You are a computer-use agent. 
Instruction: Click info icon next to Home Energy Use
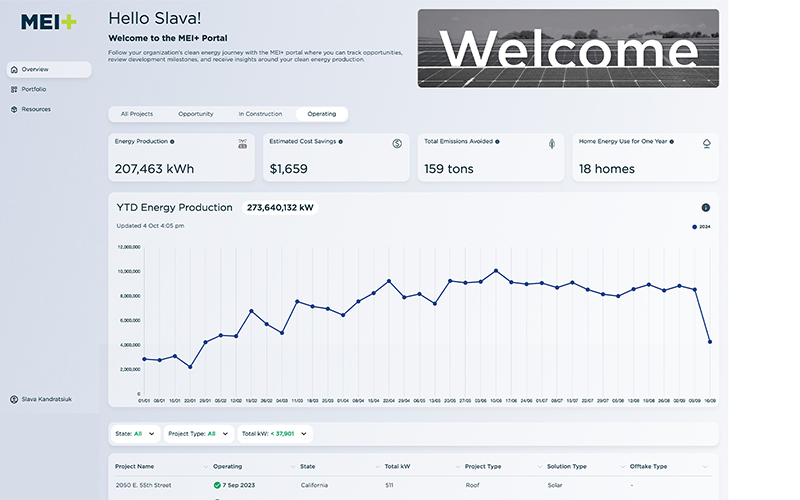coord(672,142)
